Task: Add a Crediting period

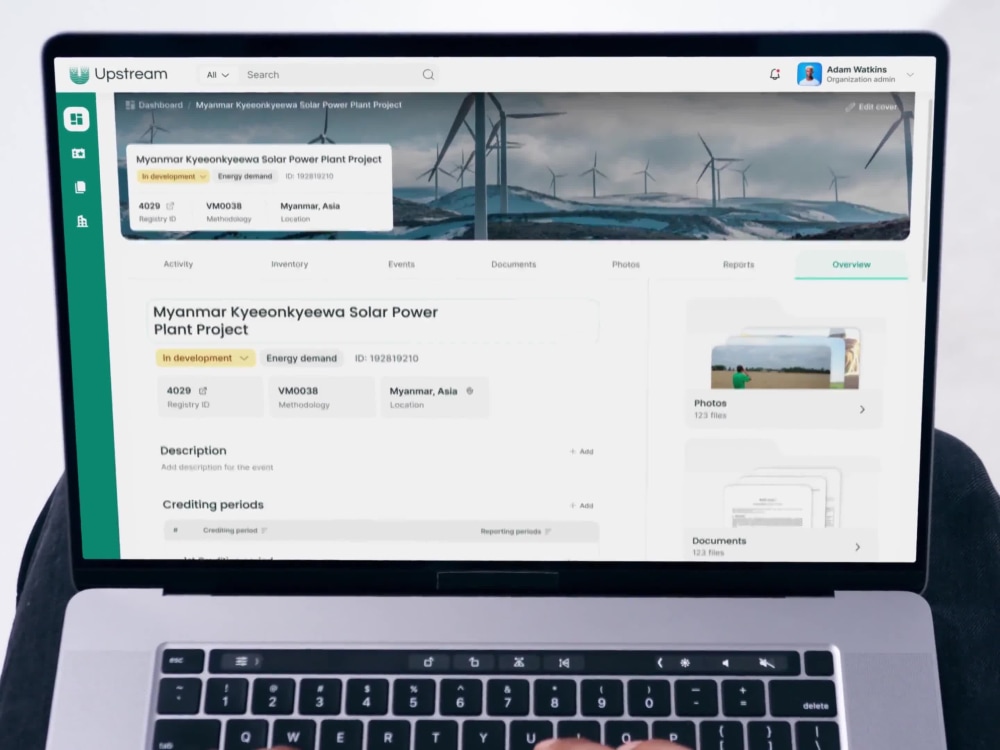Action: click(582, 506)
